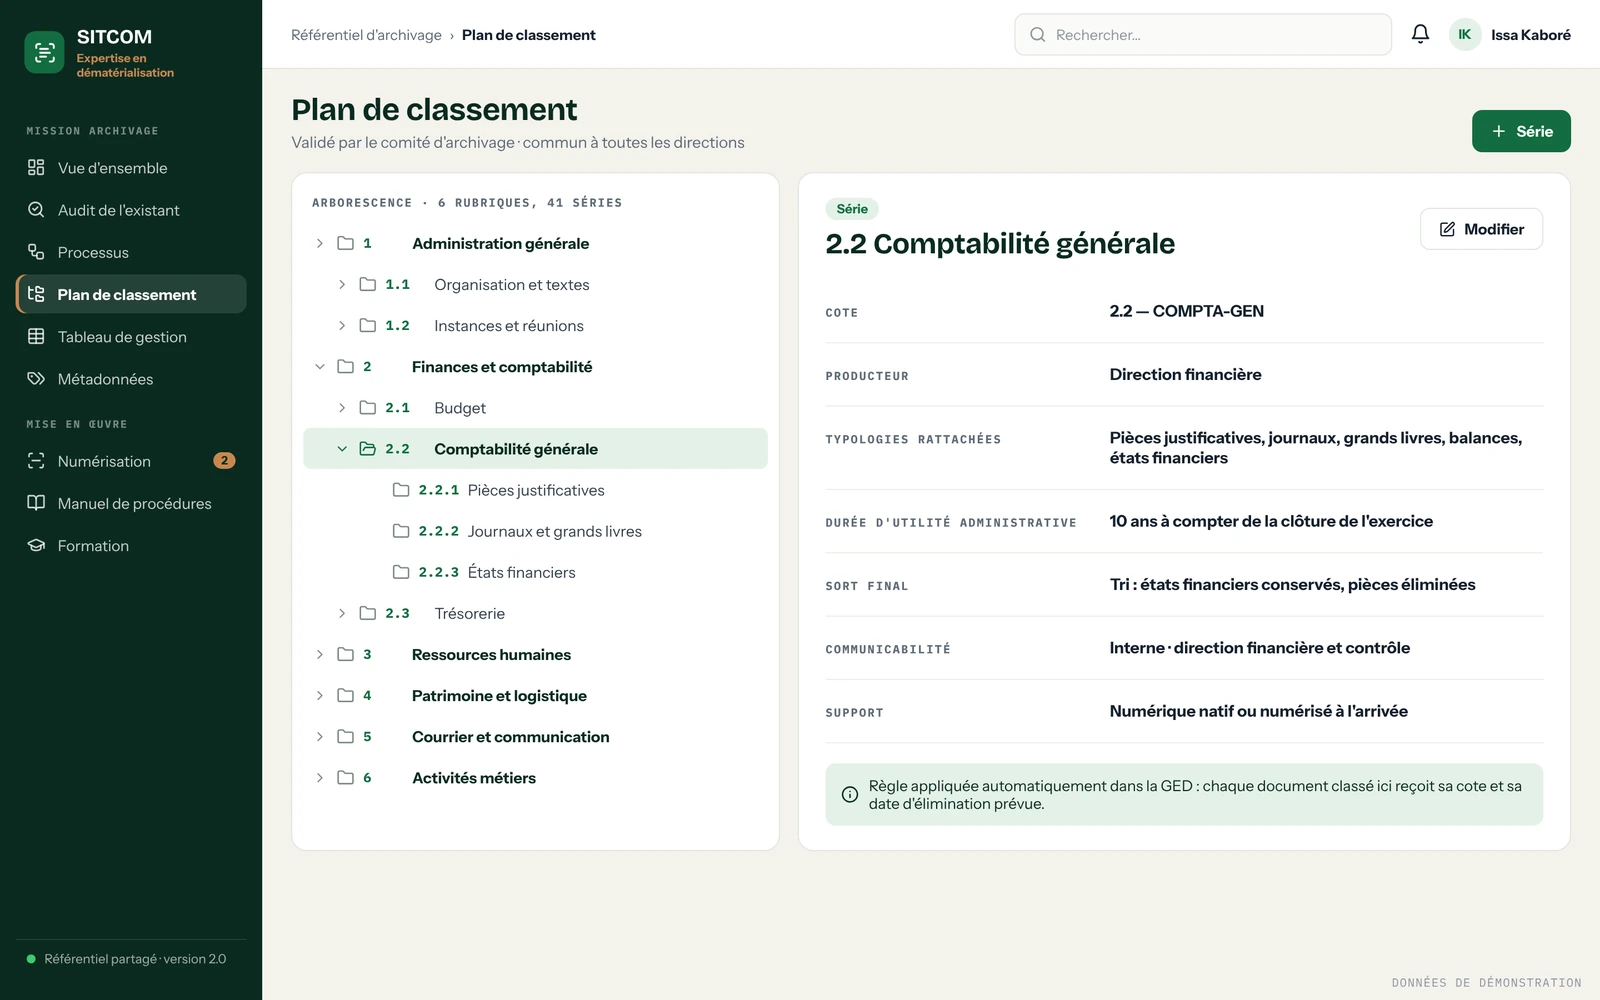
Task: Click the Modifier button
Action: (1481, 229)
